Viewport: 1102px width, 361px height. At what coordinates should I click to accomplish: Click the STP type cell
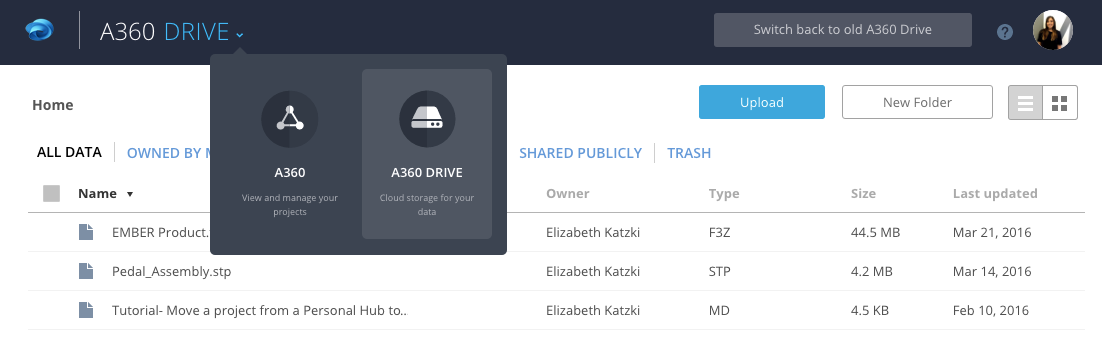pyautogui.click(x=720, y=271)
